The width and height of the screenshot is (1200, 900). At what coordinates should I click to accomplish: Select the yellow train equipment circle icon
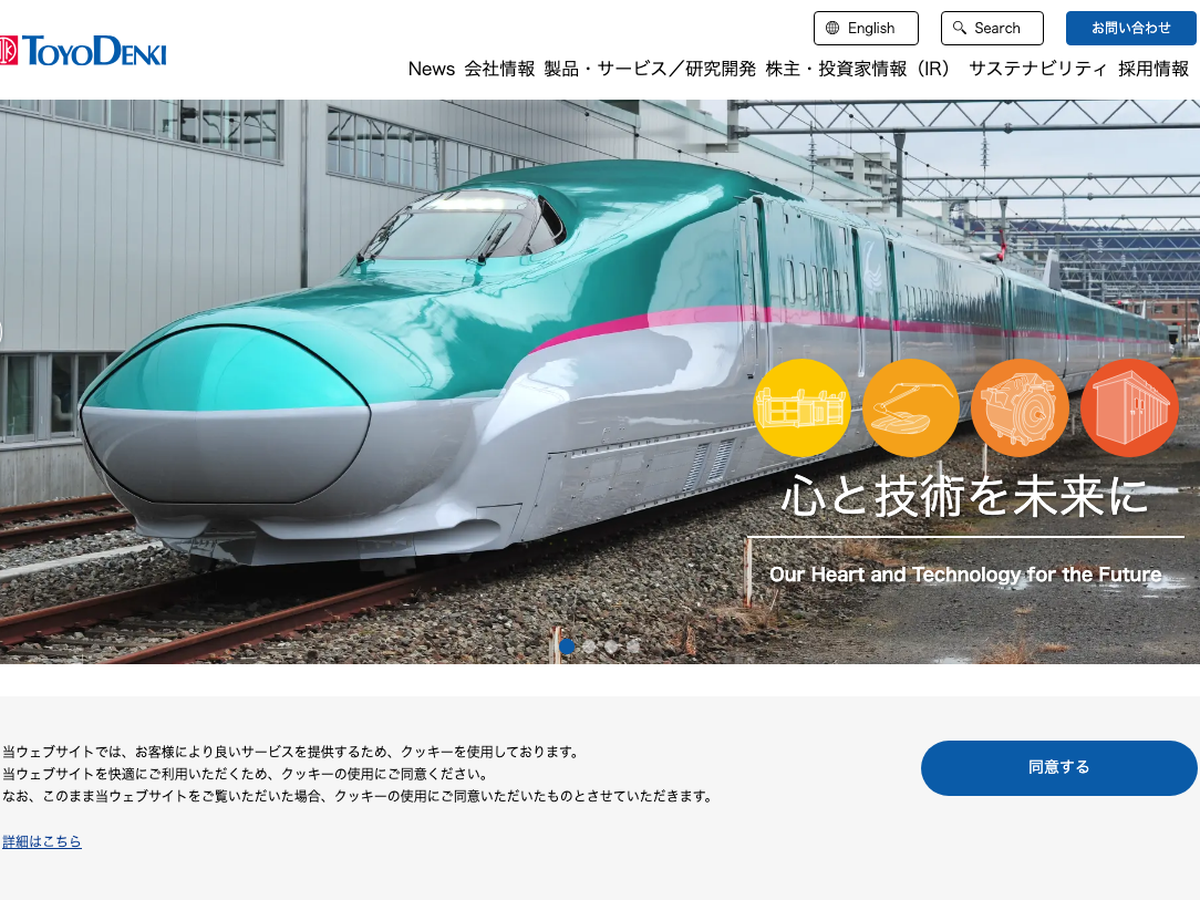(x=802, y=408)
